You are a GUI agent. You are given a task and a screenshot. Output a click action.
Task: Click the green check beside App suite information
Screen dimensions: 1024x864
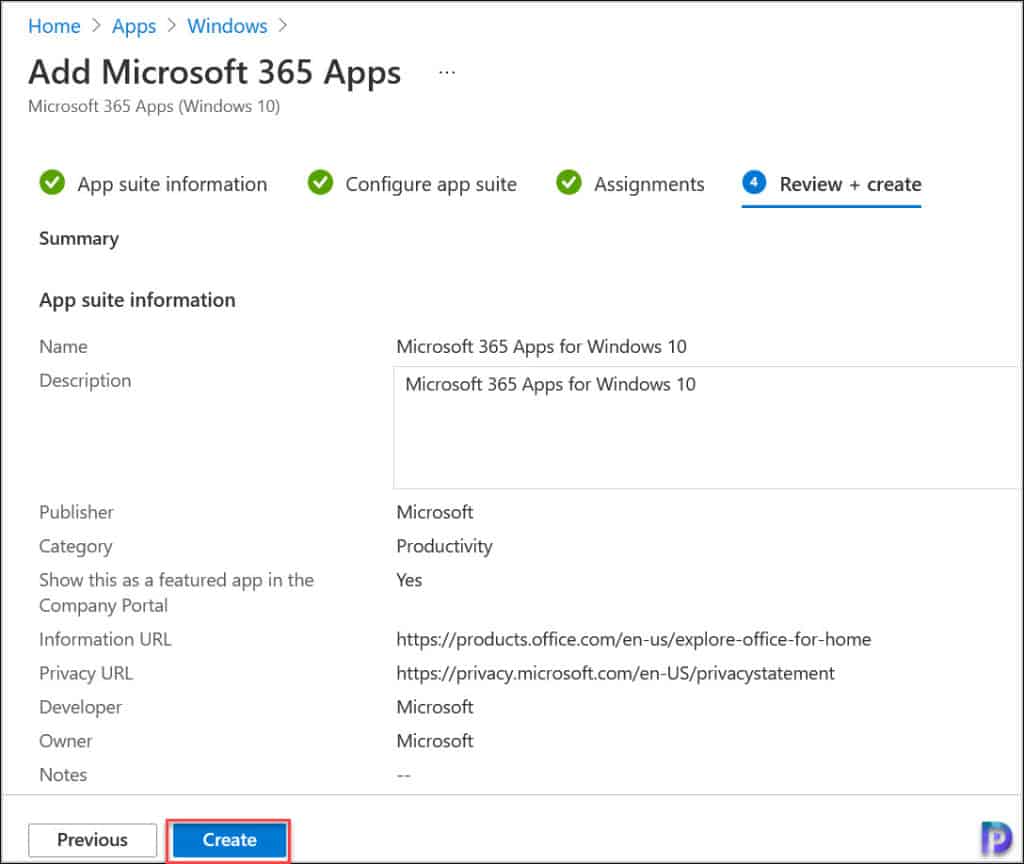click(52, 183)
